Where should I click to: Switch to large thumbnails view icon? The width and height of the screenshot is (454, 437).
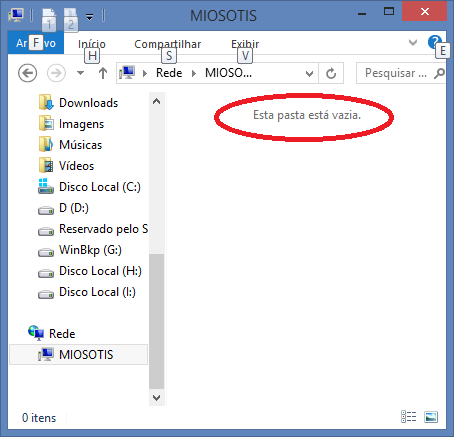tap(431, 417)
